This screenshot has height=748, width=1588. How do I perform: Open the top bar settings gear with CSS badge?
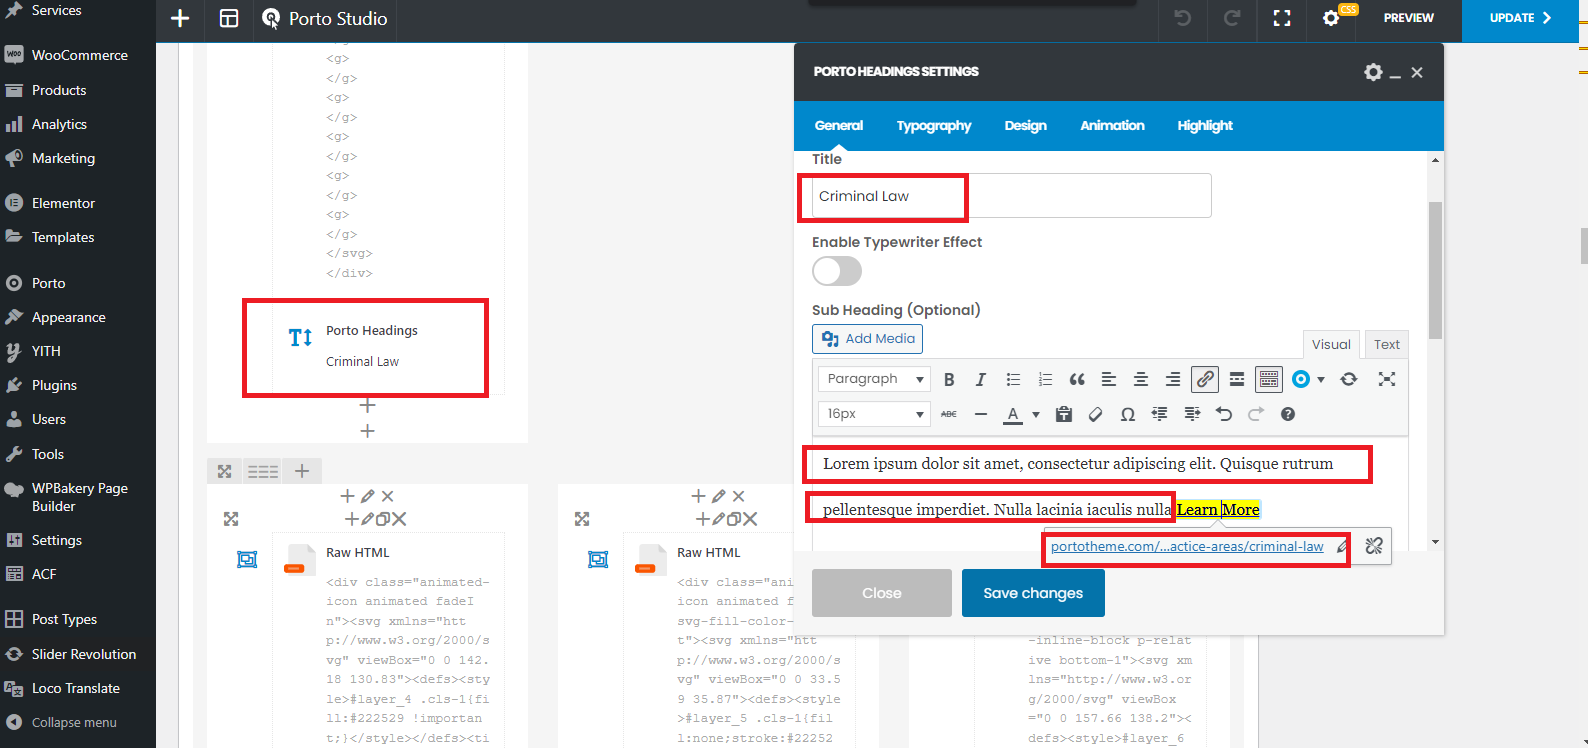tap(1332, 18)
